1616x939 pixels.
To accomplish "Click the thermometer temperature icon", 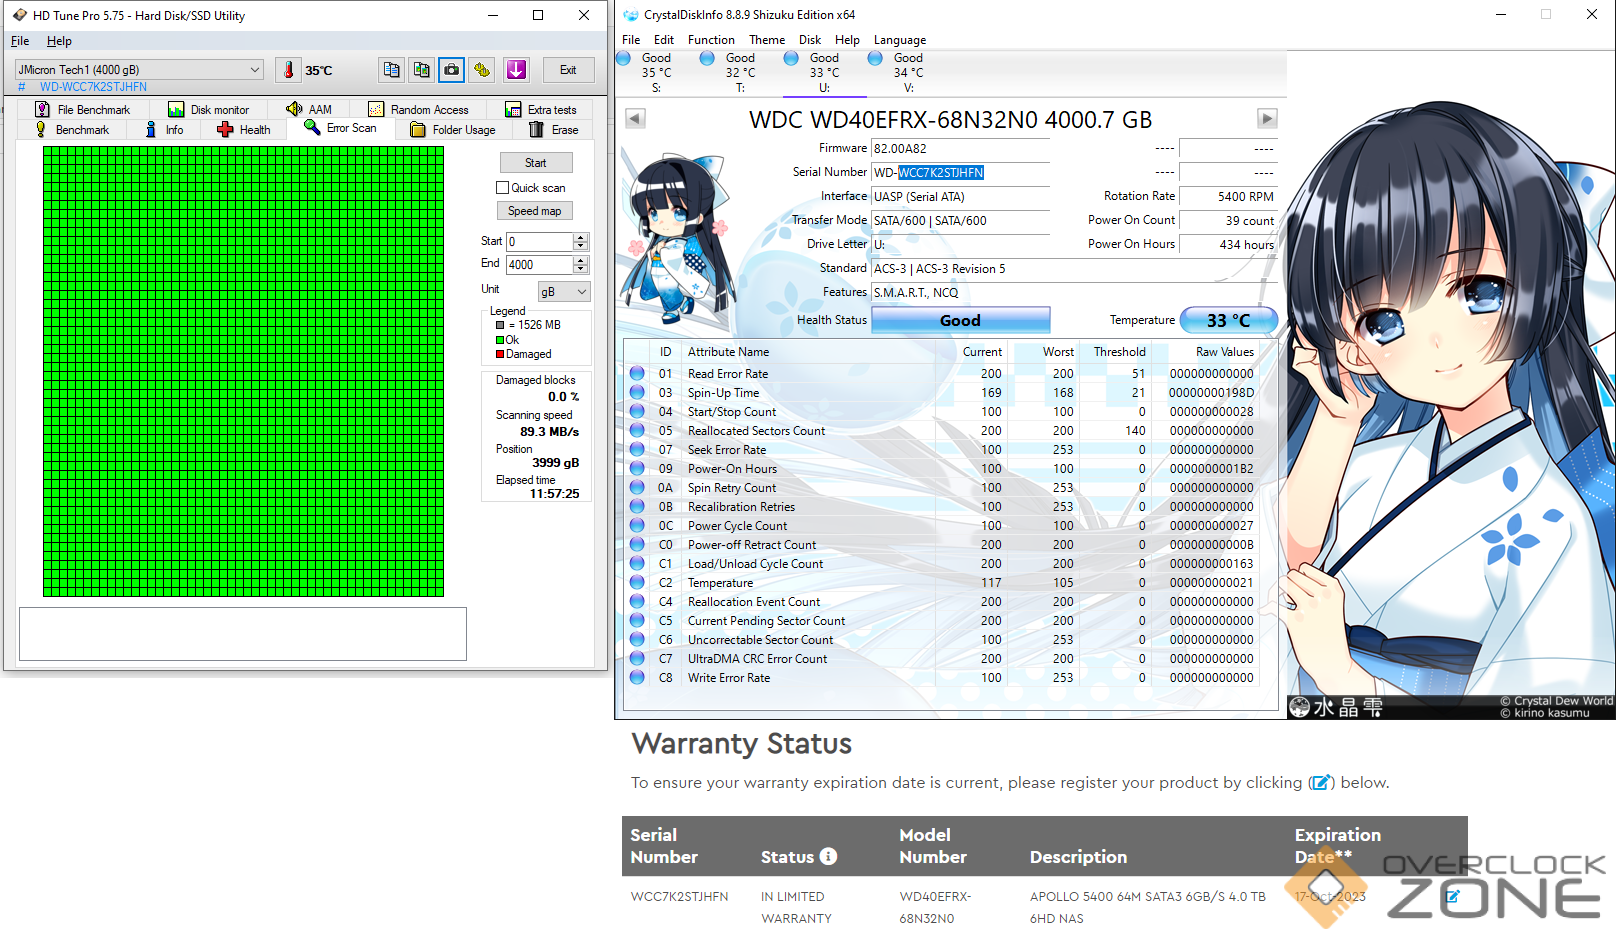I will tap(289, 70).
